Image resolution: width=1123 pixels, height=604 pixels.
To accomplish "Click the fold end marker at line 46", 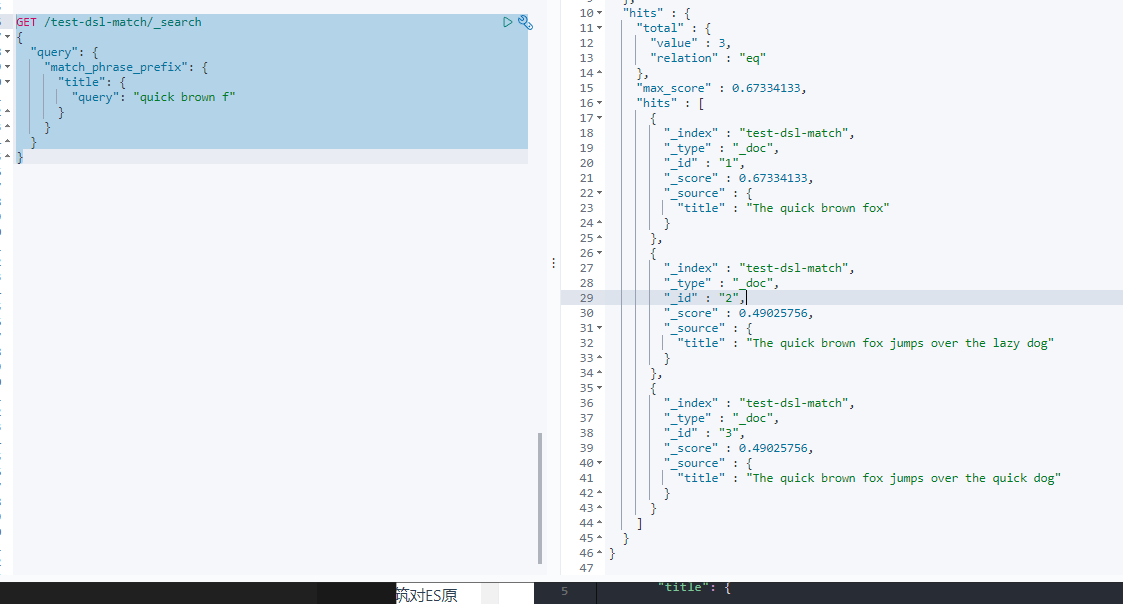I will coord(599,553).
